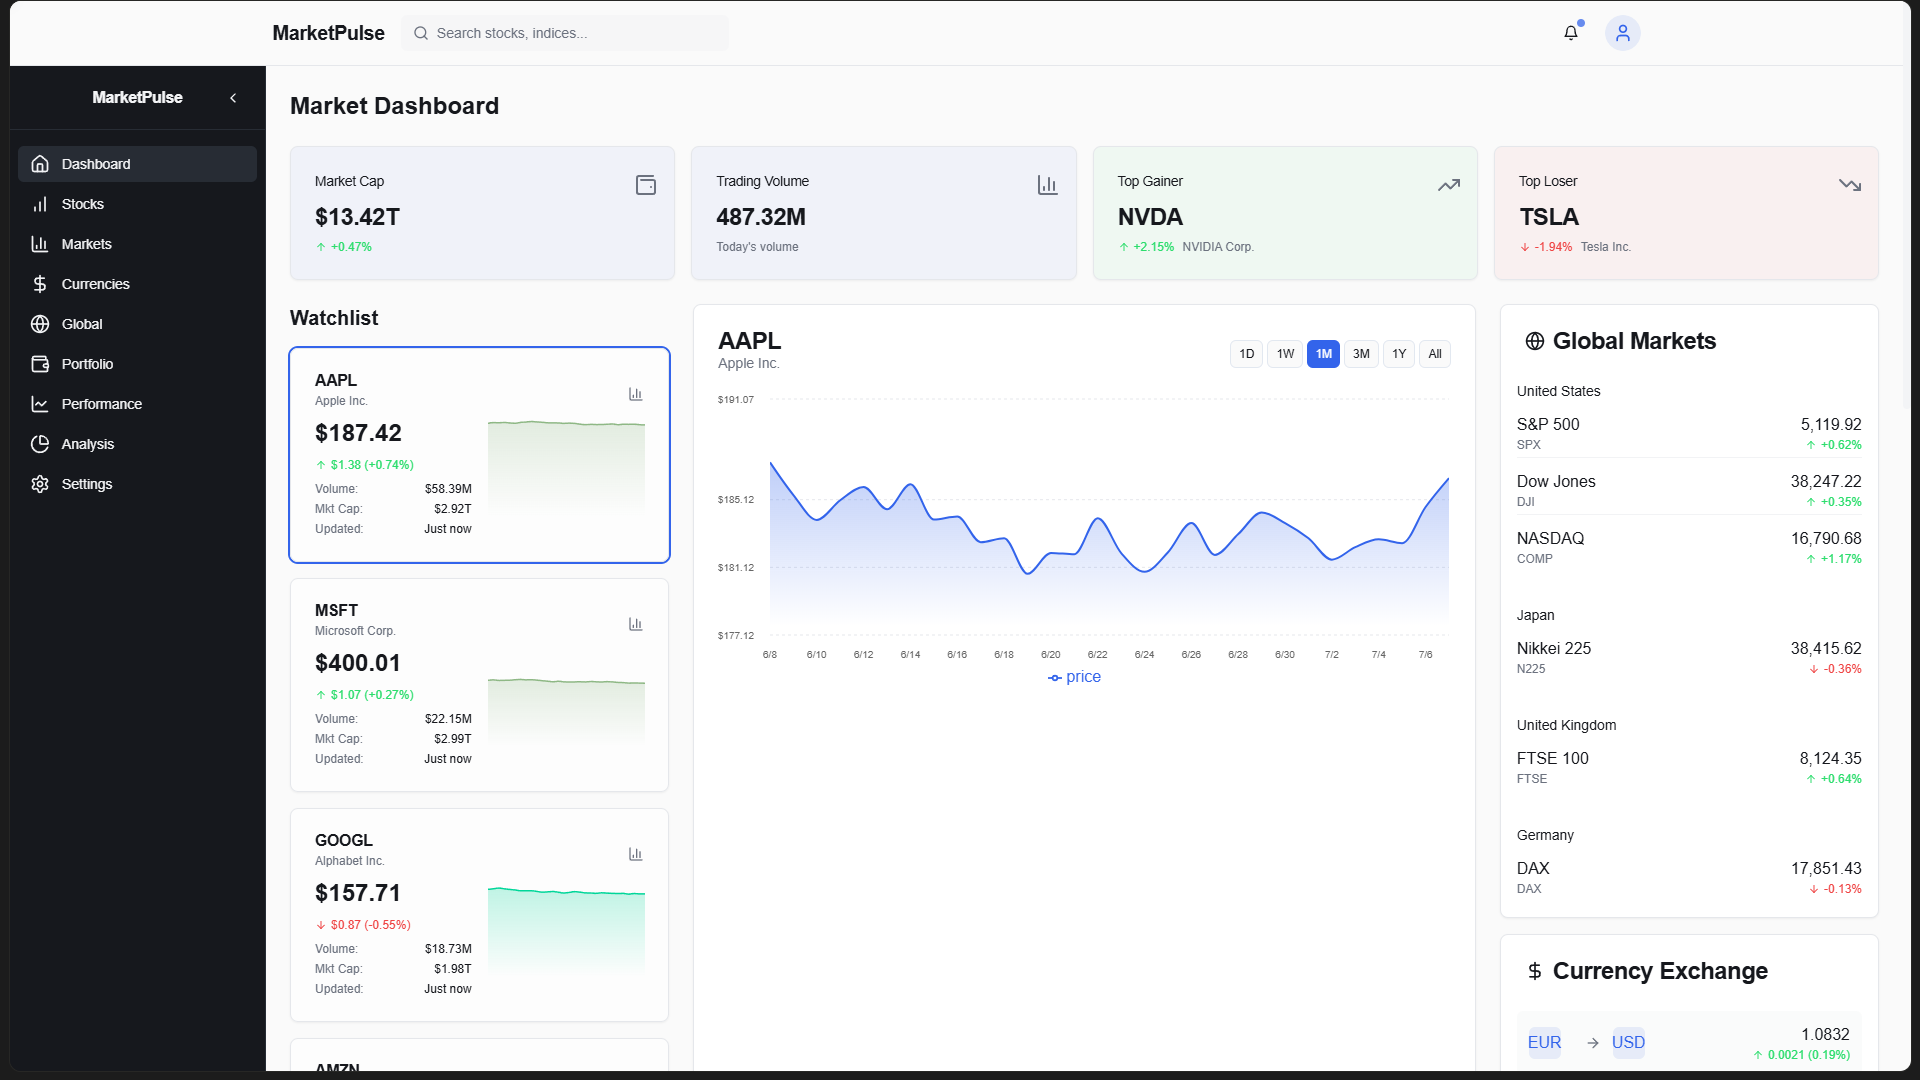Image resolution: width=1920 pixels, height=1080 pixels.
Task: Click the NVDA top gainer ticker
Action: click(1150, 217)
